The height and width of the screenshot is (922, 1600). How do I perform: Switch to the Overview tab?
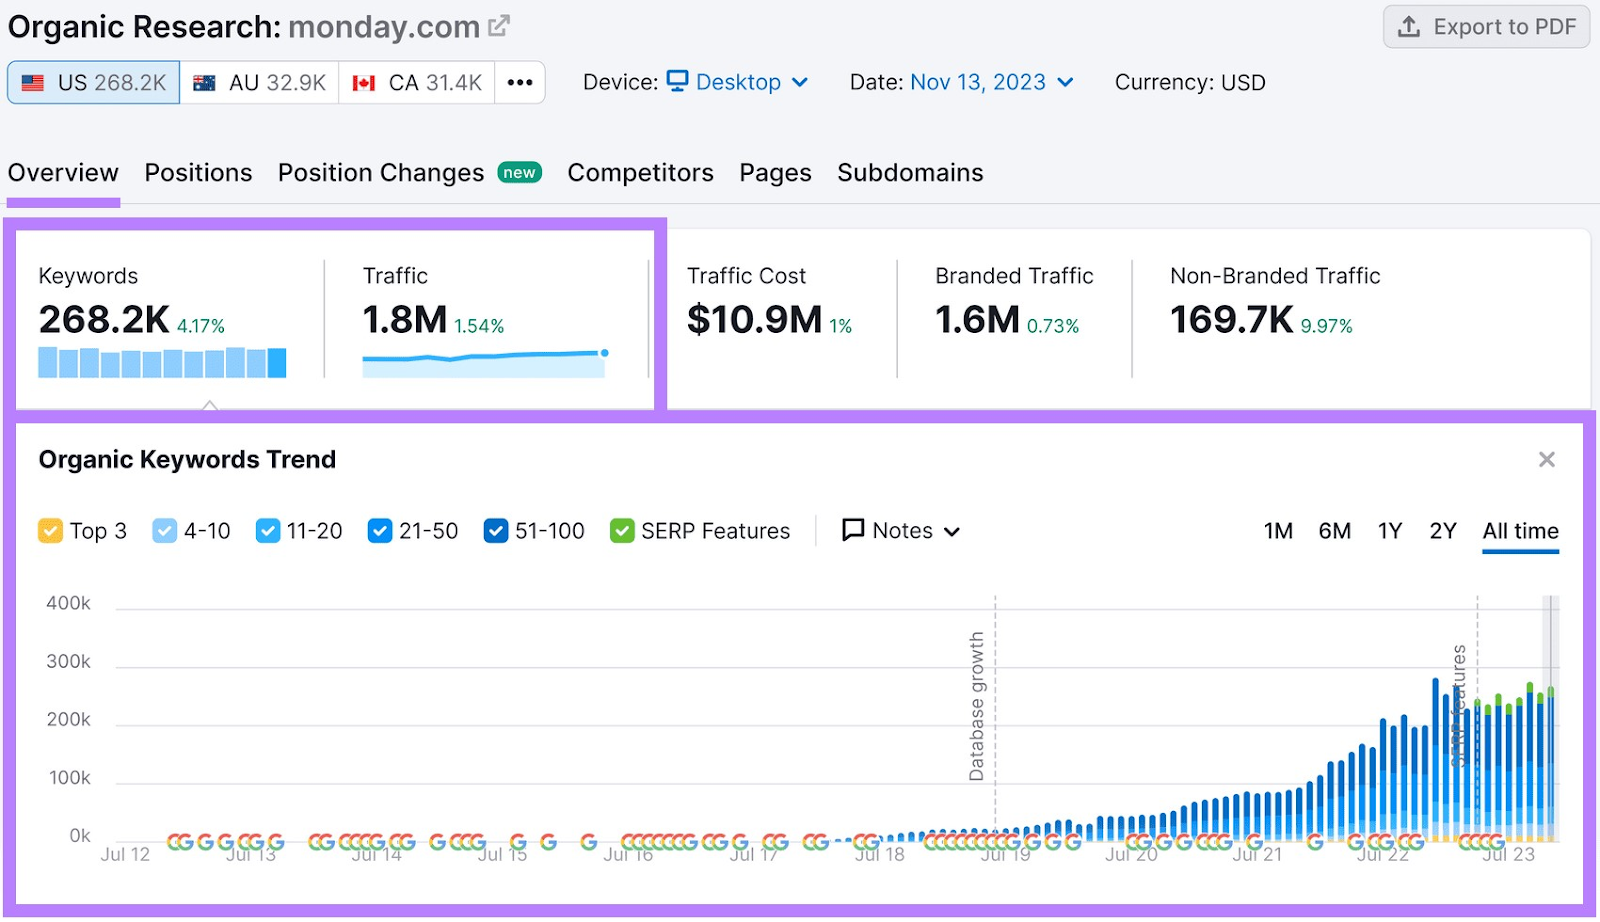(63, 173)
